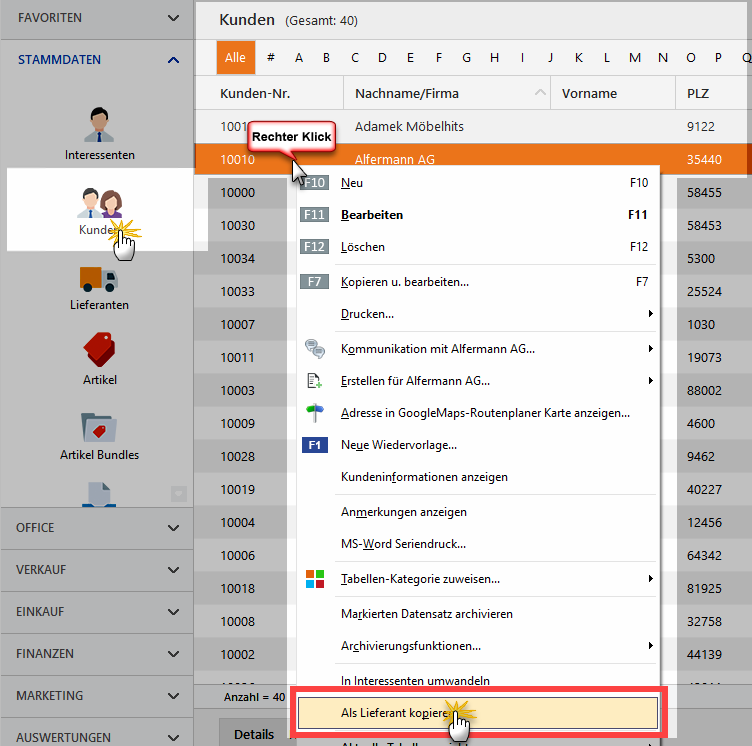Click the F11 key icon beside Bearbeiten
This screenshot has width=752, height=746.
tap(315, 214)
